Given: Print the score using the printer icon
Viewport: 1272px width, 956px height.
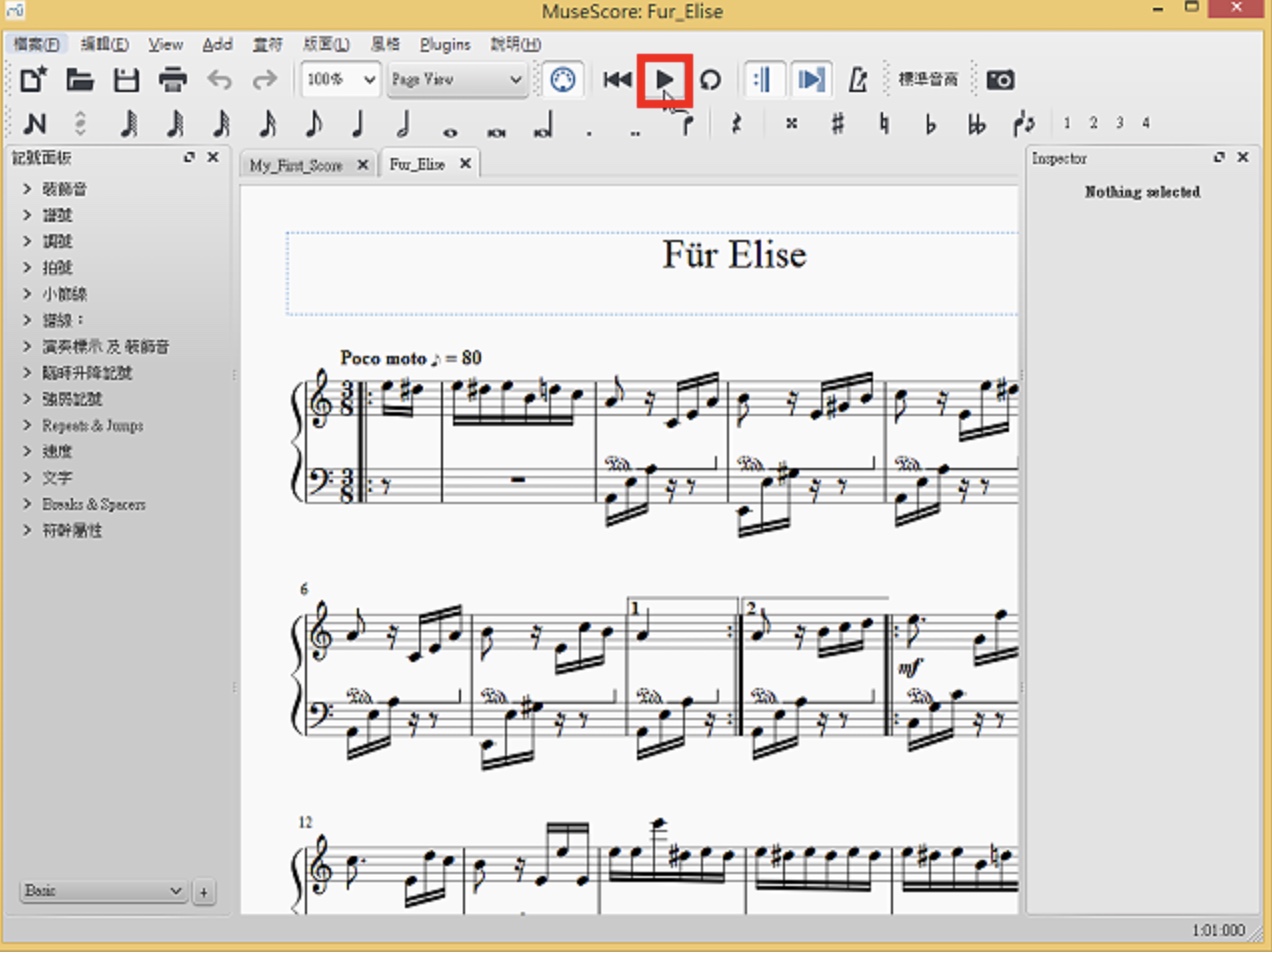Looking at the screenshot, I should coord(172,79).
